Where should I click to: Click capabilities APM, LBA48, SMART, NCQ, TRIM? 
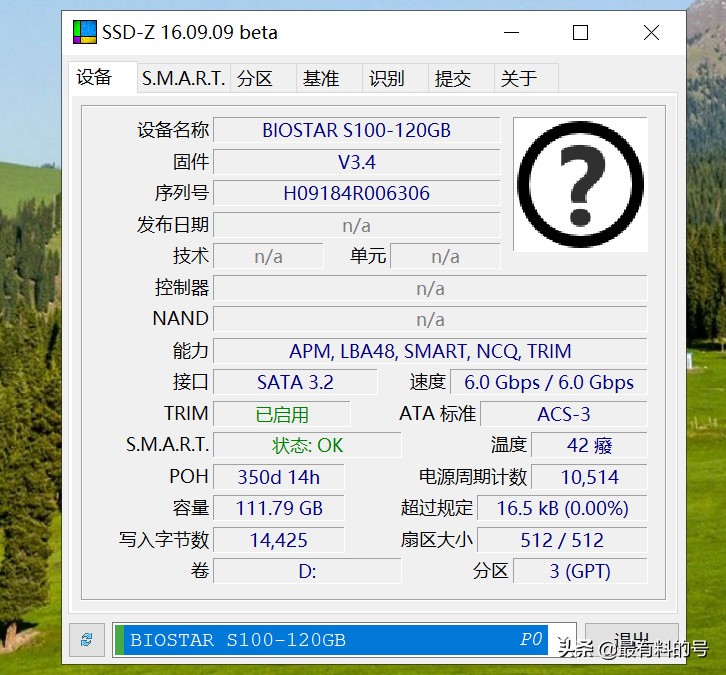click(x=430, y=351)
